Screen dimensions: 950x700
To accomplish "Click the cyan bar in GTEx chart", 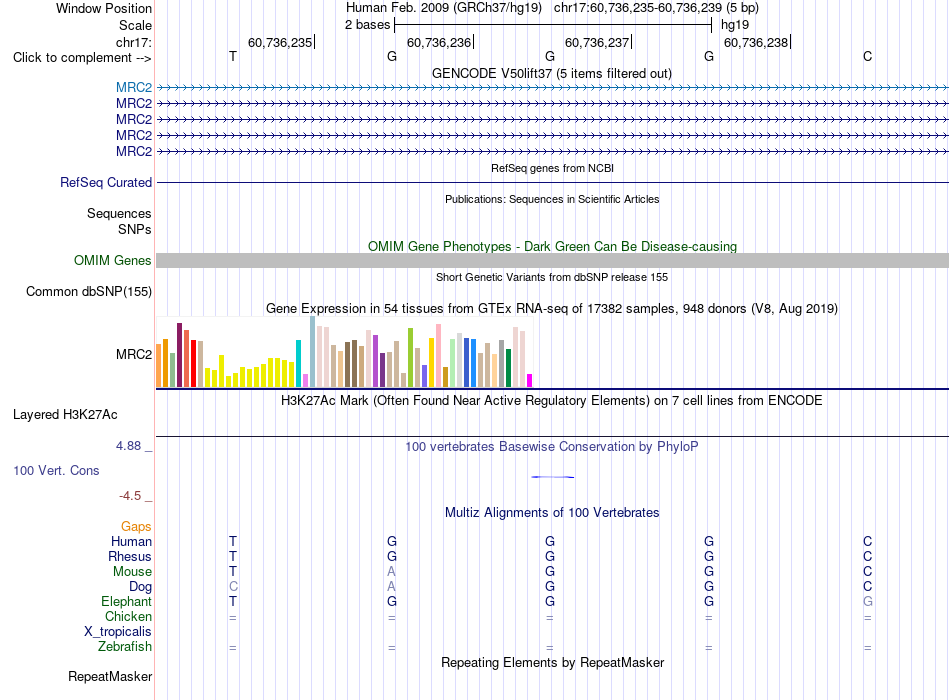I will pyautogui.click(x=298, y=364).
